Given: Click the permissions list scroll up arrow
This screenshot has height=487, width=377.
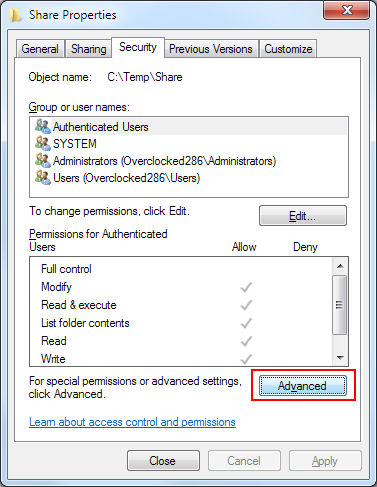Looking at the screenshot, I should click(x=340, y=266).
